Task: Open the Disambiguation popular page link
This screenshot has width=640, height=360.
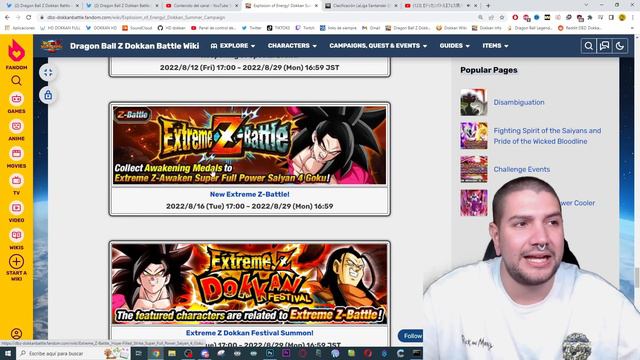Action: 519,102
